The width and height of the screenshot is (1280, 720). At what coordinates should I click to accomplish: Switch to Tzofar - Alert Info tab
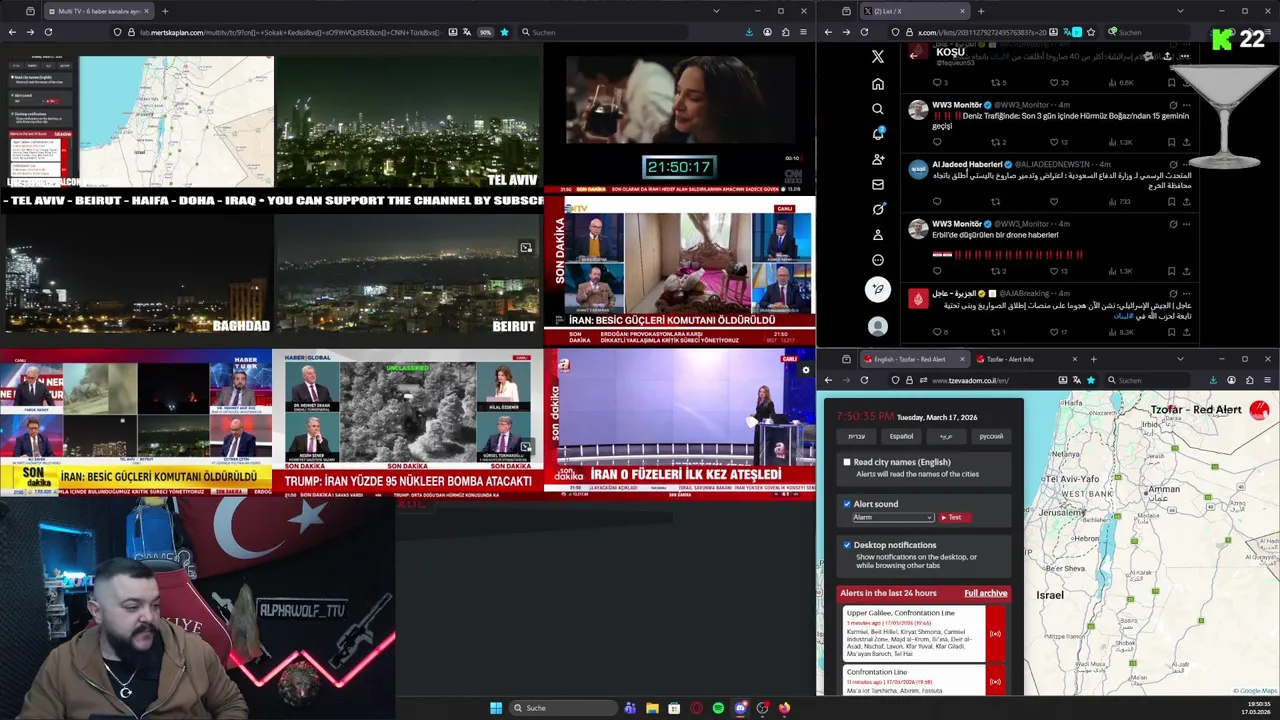(x=1028, y=359)
